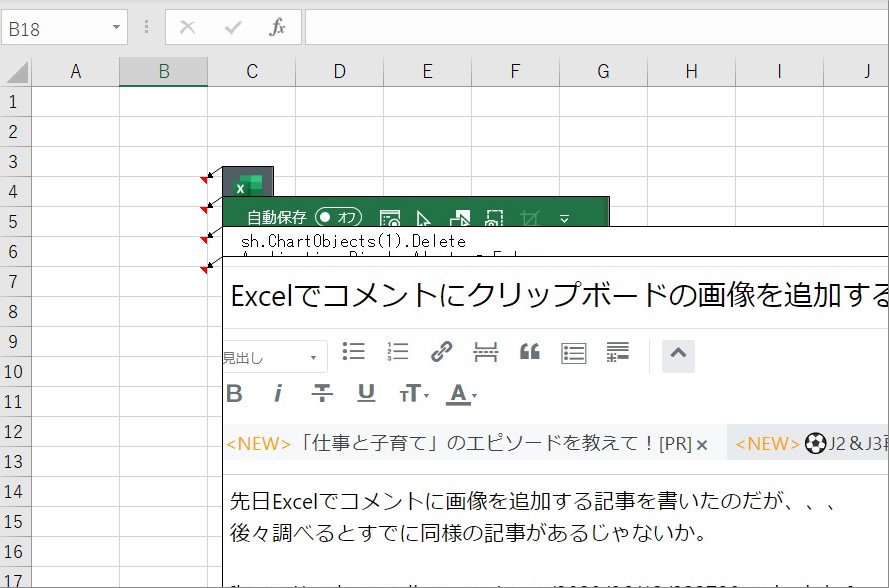Select cell B4 with comment indicator
This screenshot has height=588, width=889.
point(163,192)
